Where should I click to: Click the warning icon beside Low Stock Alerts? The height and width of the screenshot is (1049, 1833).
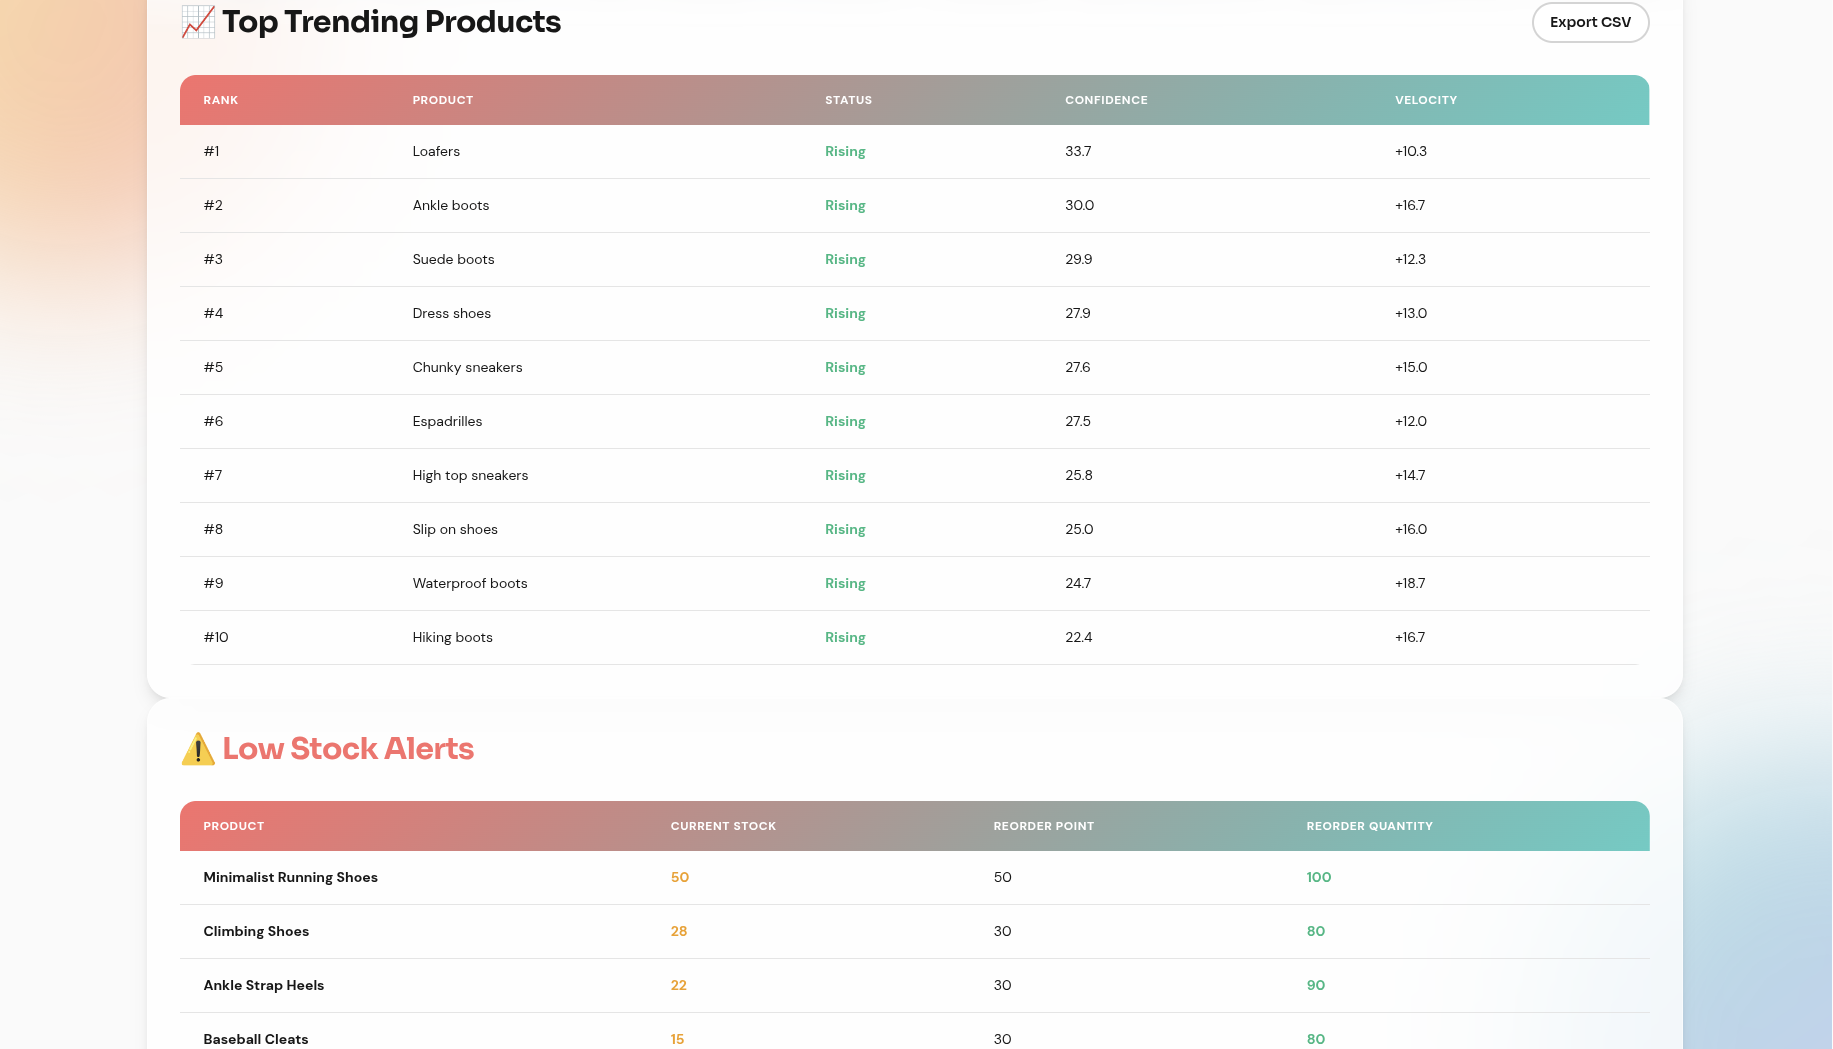[198, 749]
